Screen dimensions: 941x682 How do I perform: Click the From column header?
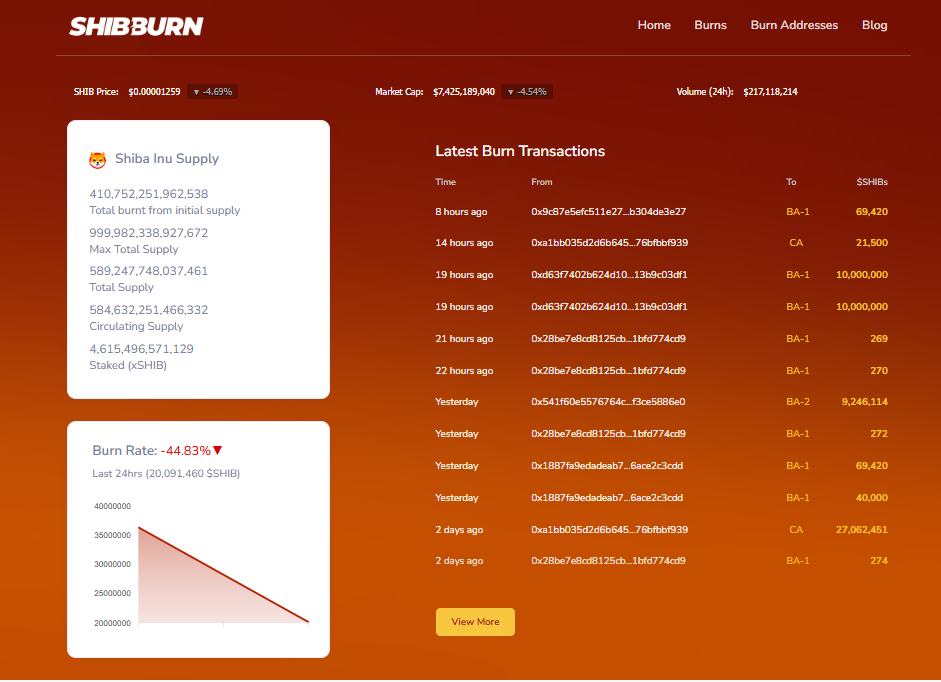click(541, 182)
